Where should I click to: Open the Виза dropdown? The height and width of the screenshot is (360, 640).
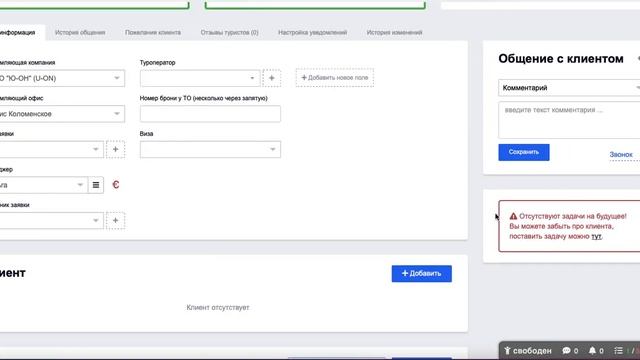(x=210, y=149)
